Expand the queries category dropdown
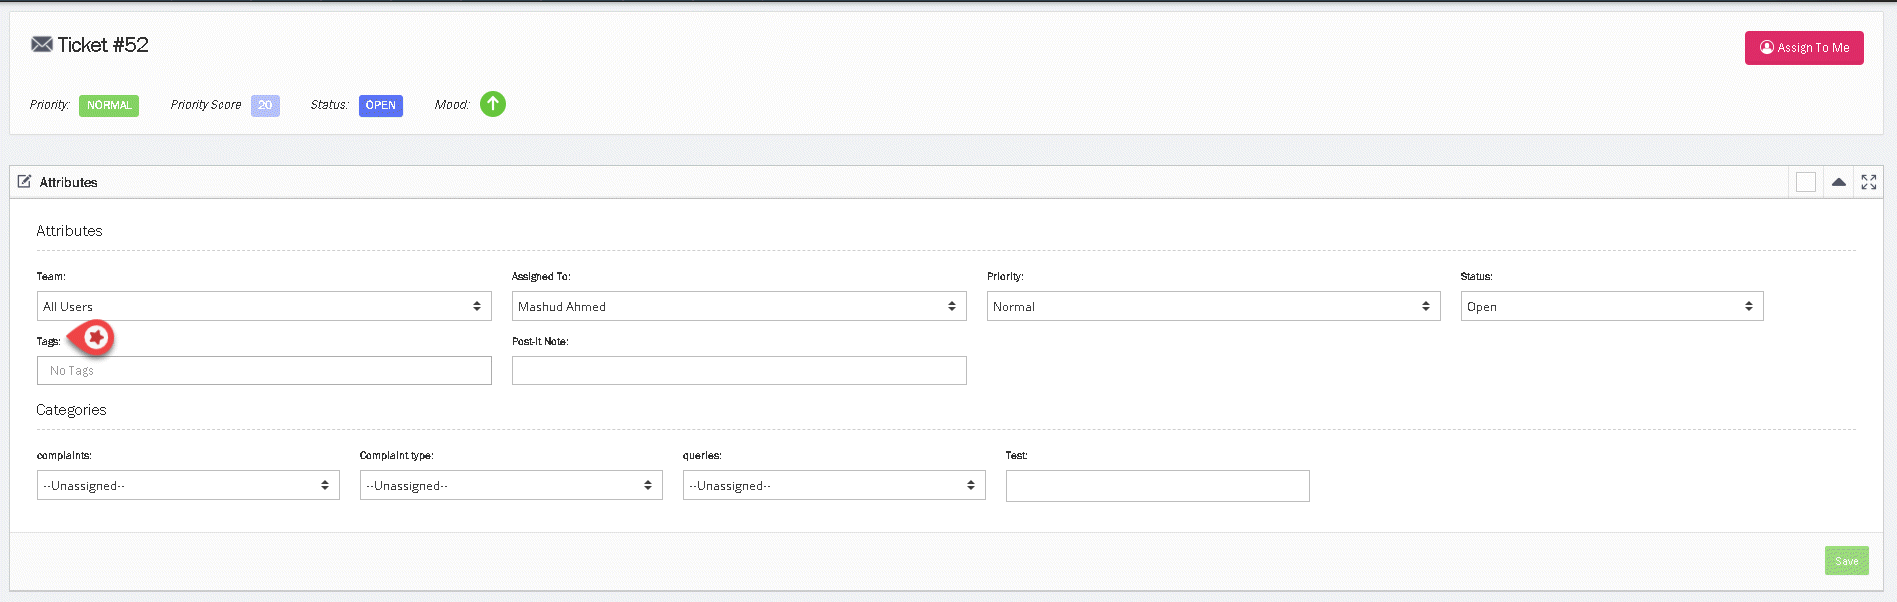This screenshot has height=602, width=1897. click(x=833, y=485)
